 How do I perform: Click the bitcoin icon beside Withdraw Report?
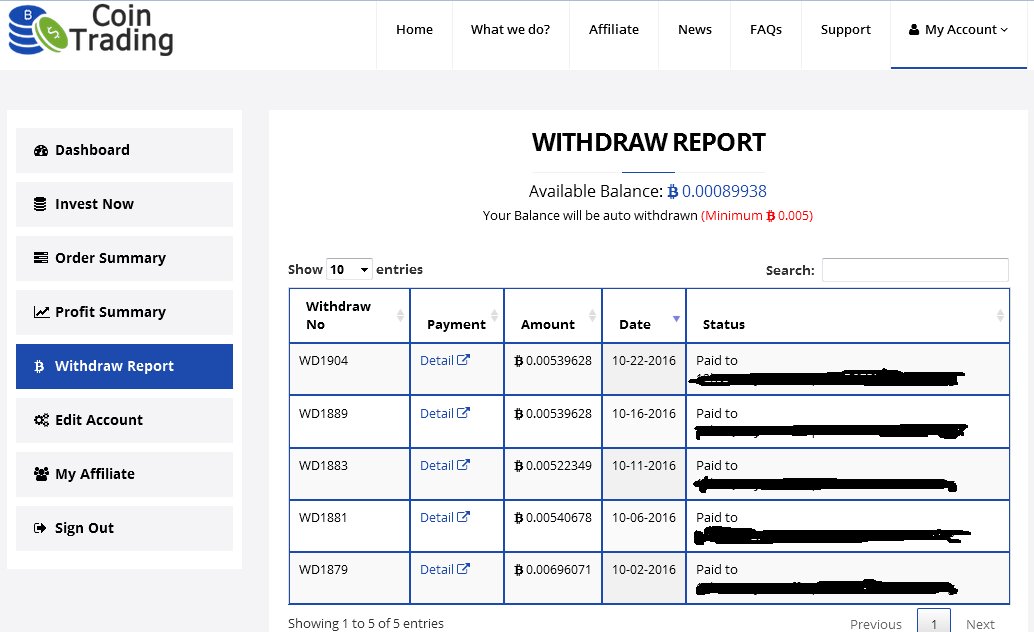click(39, 366)
